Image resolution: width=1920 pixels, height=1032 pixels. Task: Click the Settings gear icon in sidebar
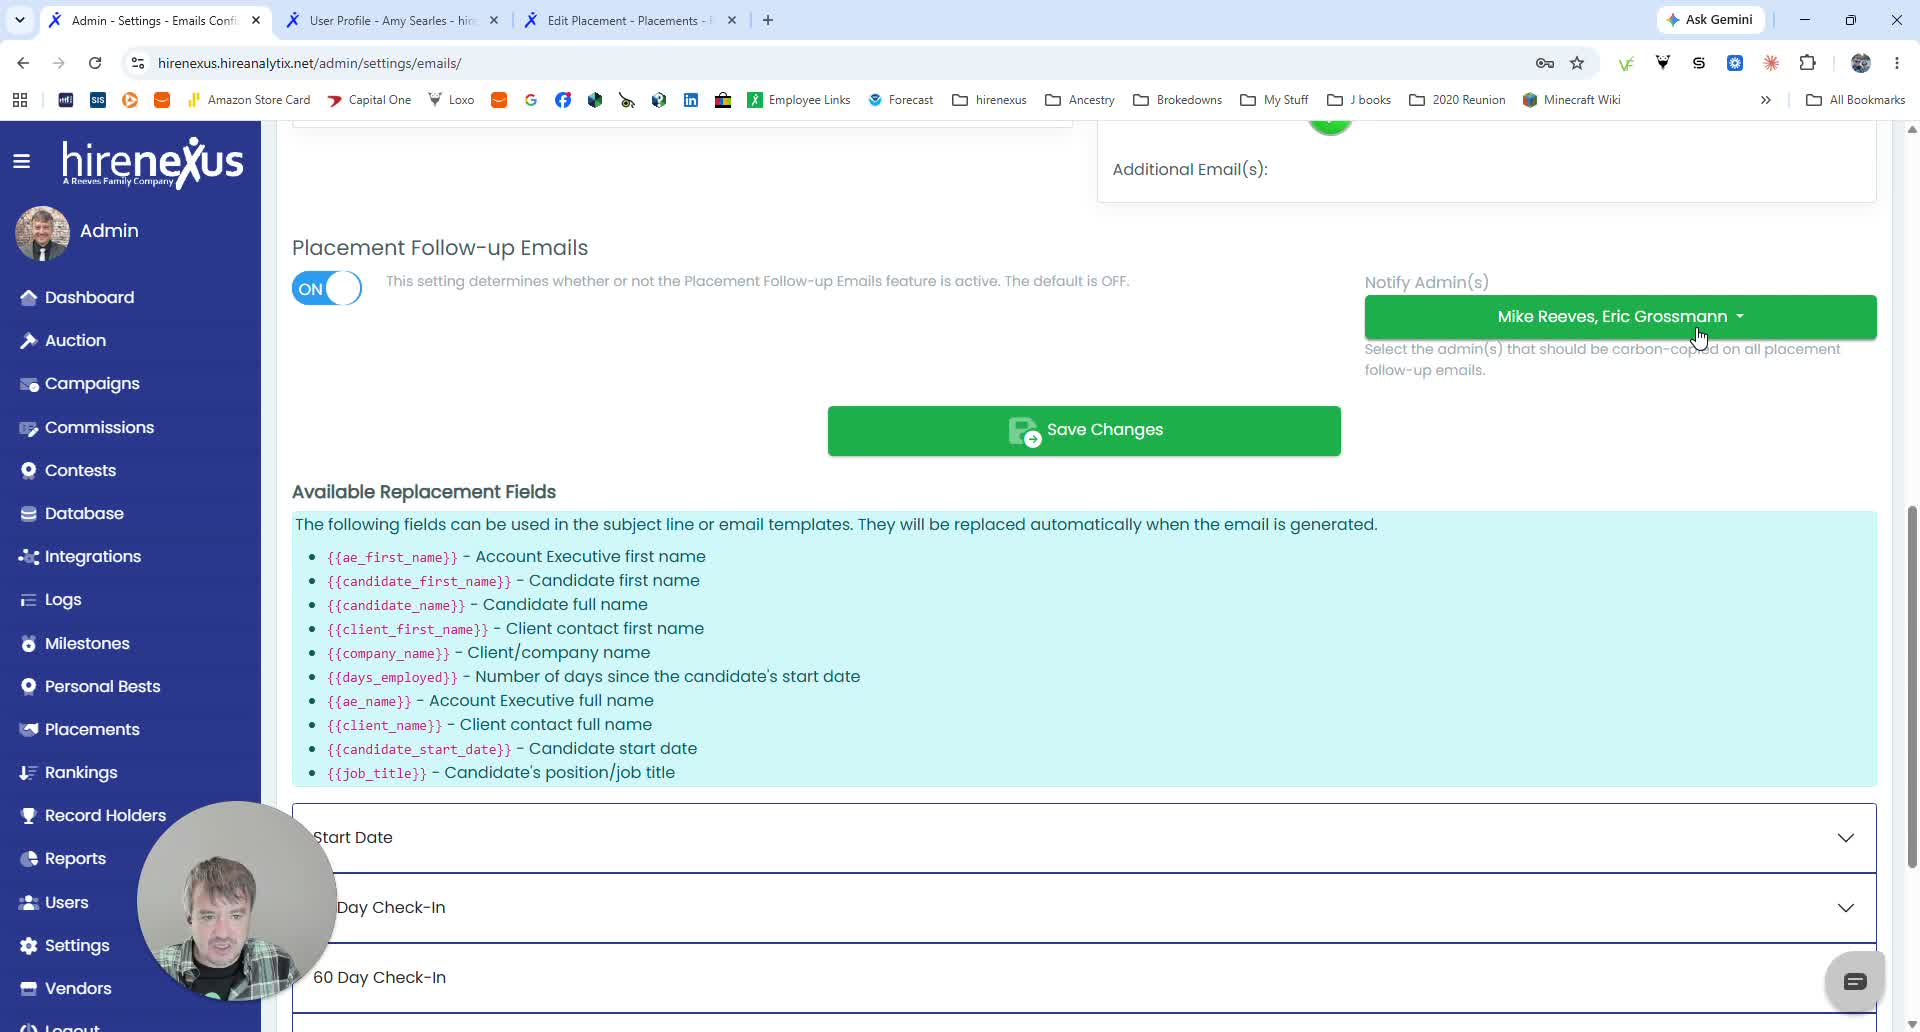point(28,945)
